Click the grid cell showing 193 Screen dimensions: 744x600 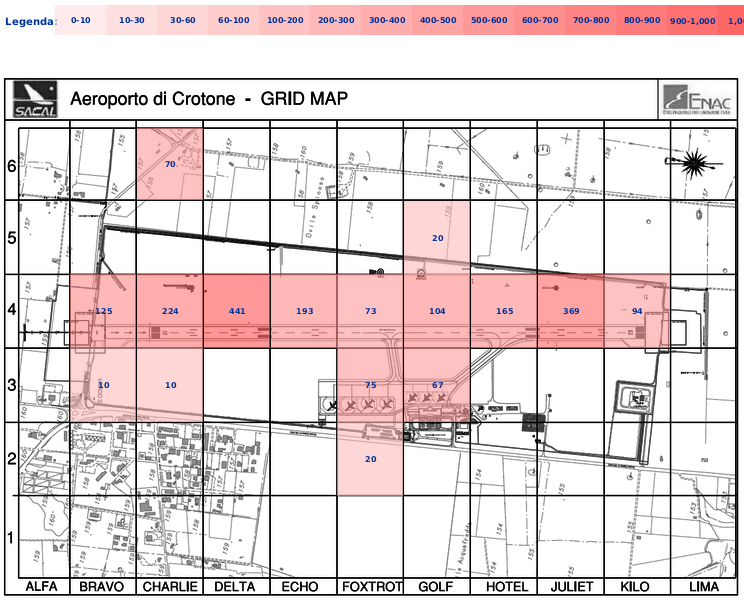[x=304, y=311]
